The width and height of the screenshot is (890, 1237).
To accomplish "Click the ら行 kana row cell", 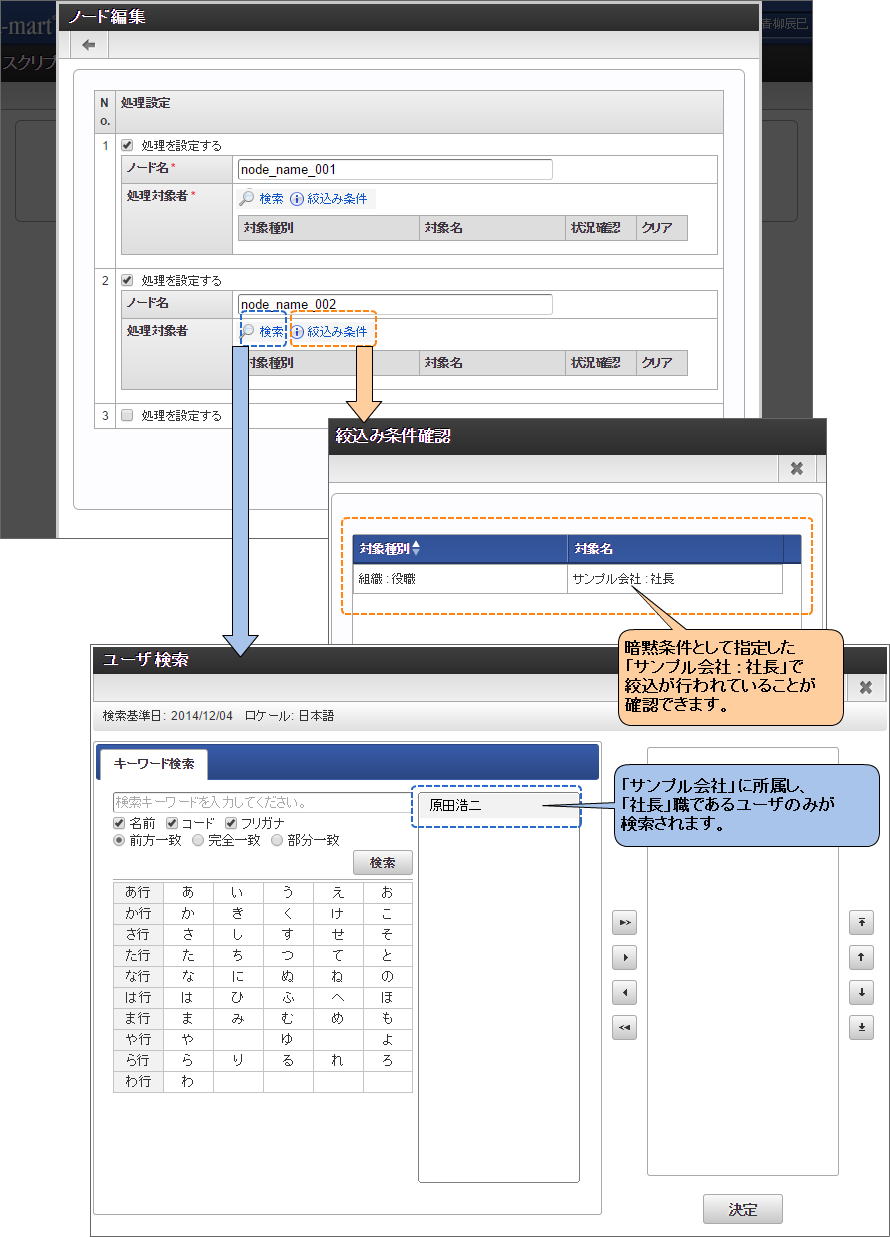I will click(x=138, y=1060).
